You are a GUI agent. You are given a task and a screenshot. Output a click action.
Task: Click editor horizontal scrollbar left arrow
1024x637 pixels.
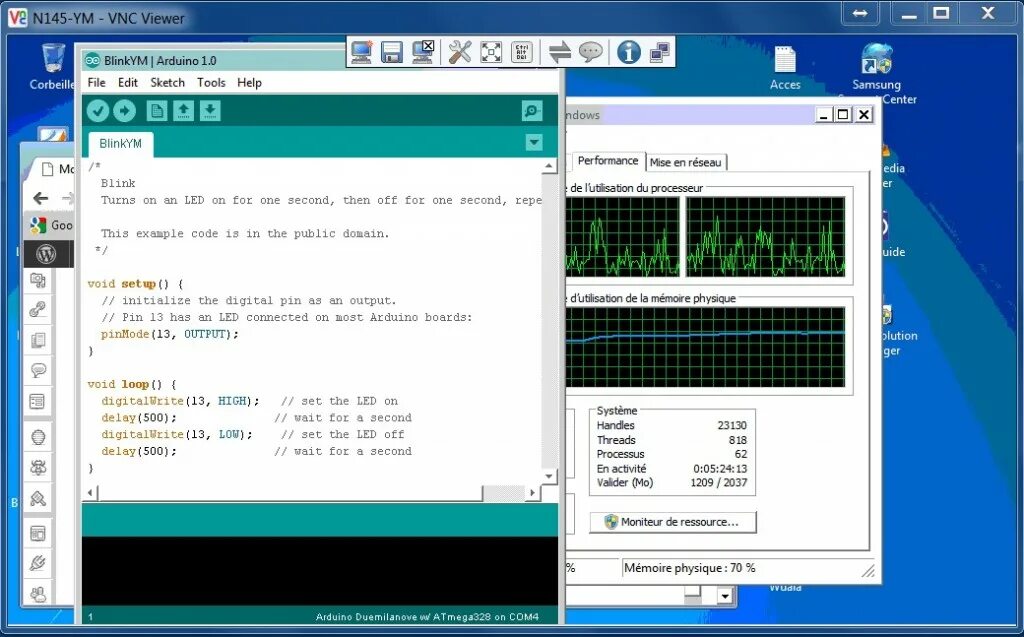tap(91, 493)
